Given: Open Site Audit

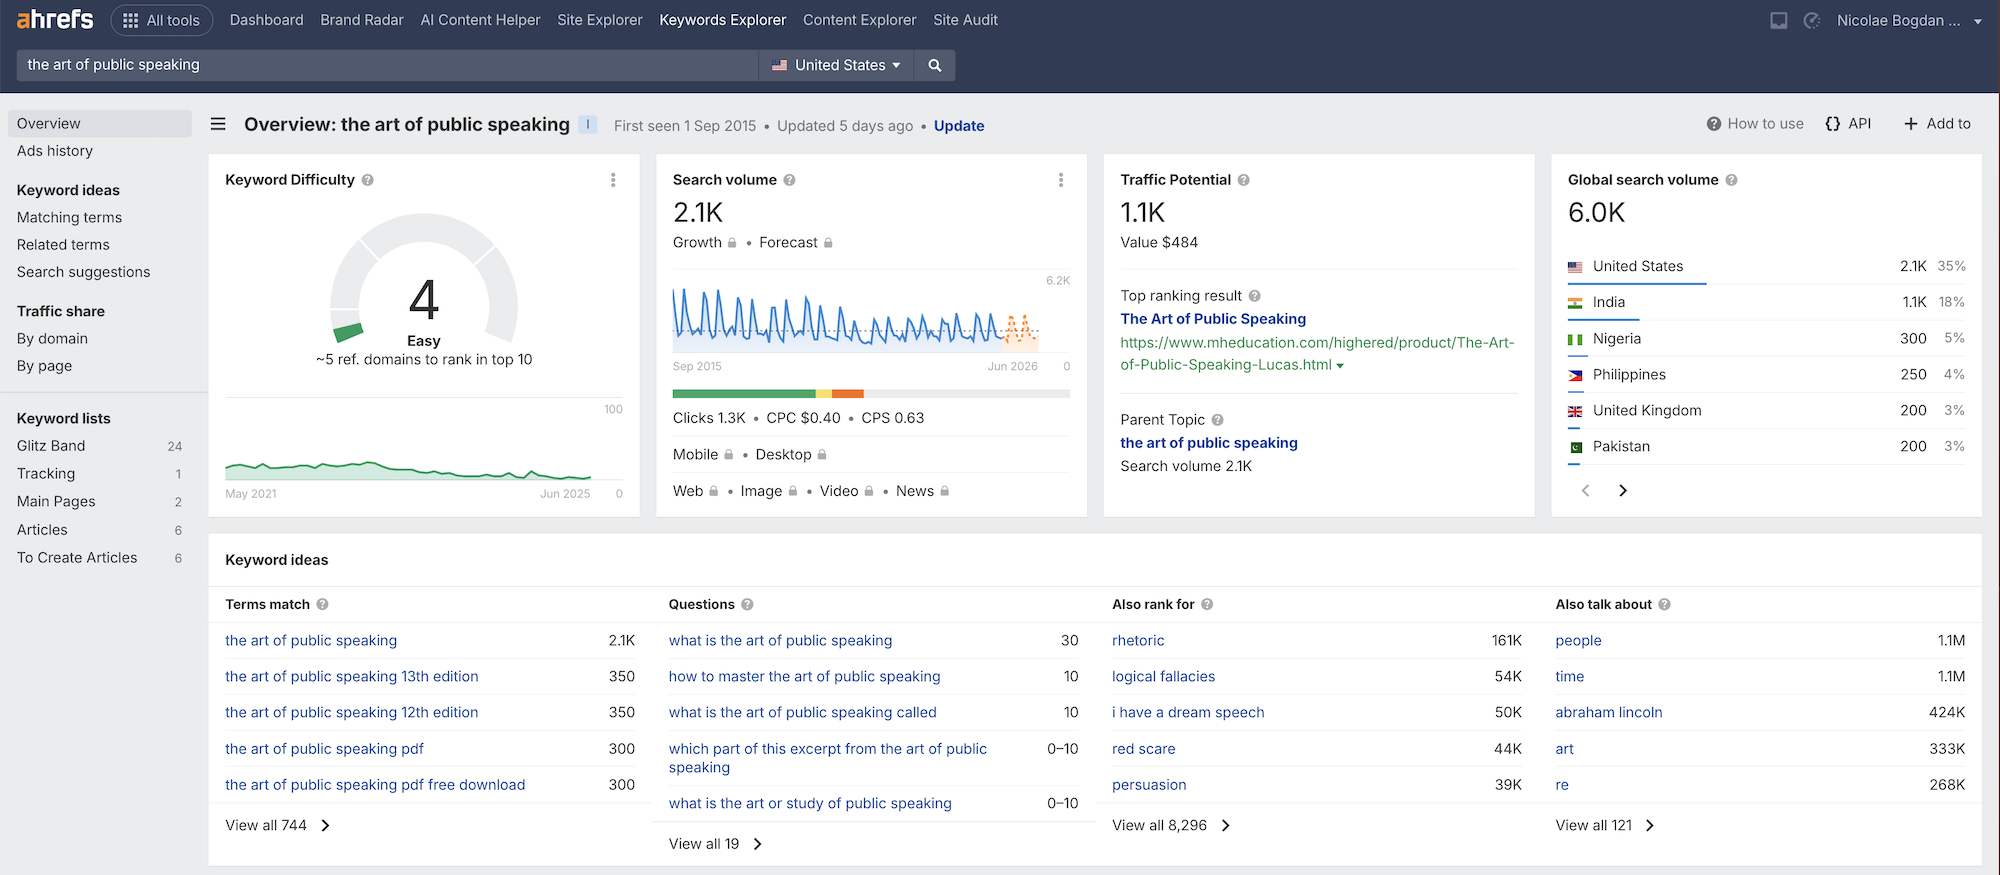Looking at the screenshot, I should [965, 20].
